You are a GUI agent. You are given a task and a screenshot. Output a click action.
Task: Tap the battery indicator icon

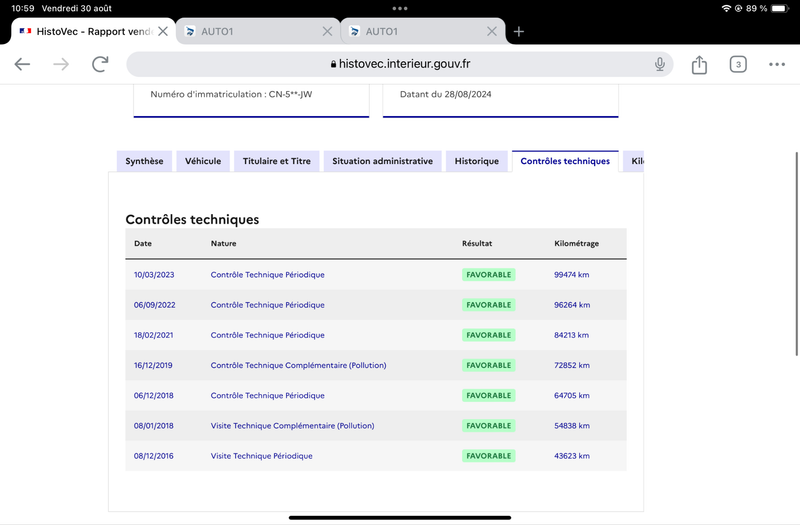(780, 8)
